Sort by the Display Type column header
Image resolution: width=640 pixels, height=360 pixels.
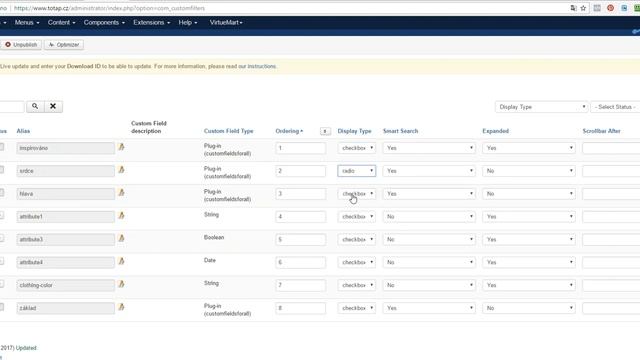tap(354, 131)
